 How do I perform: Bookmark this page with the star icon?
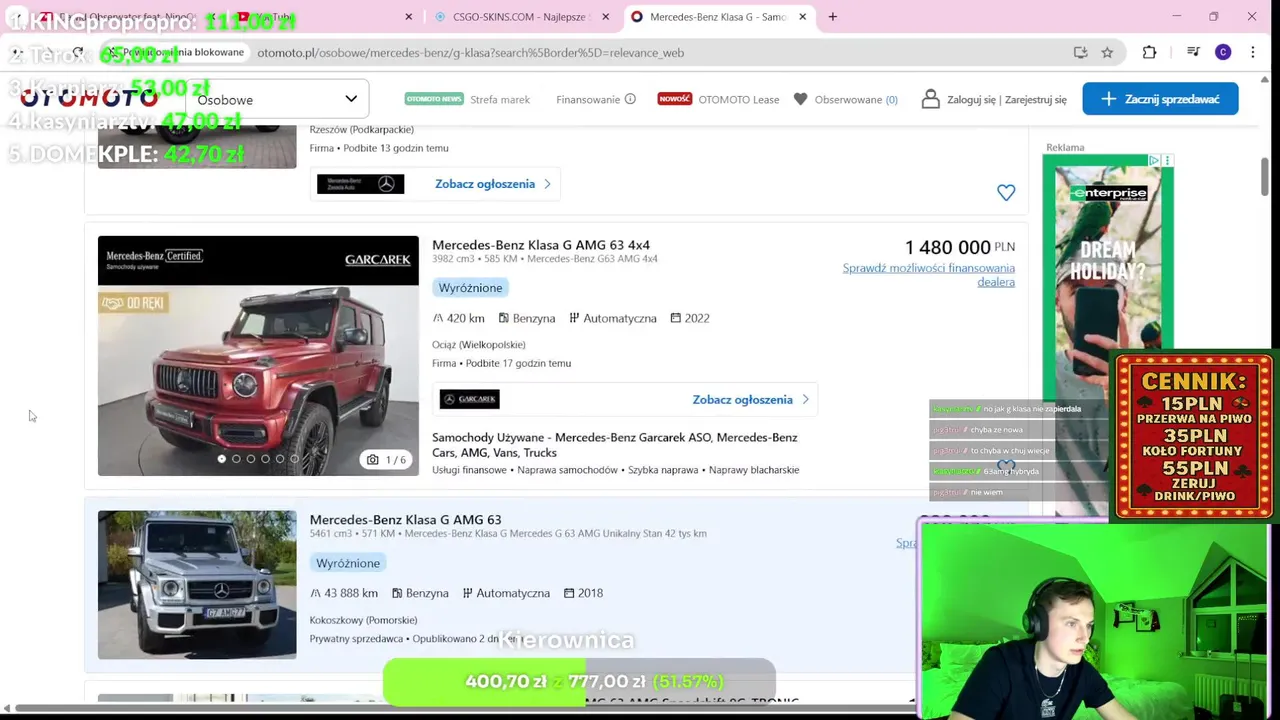pos(1107,52)
